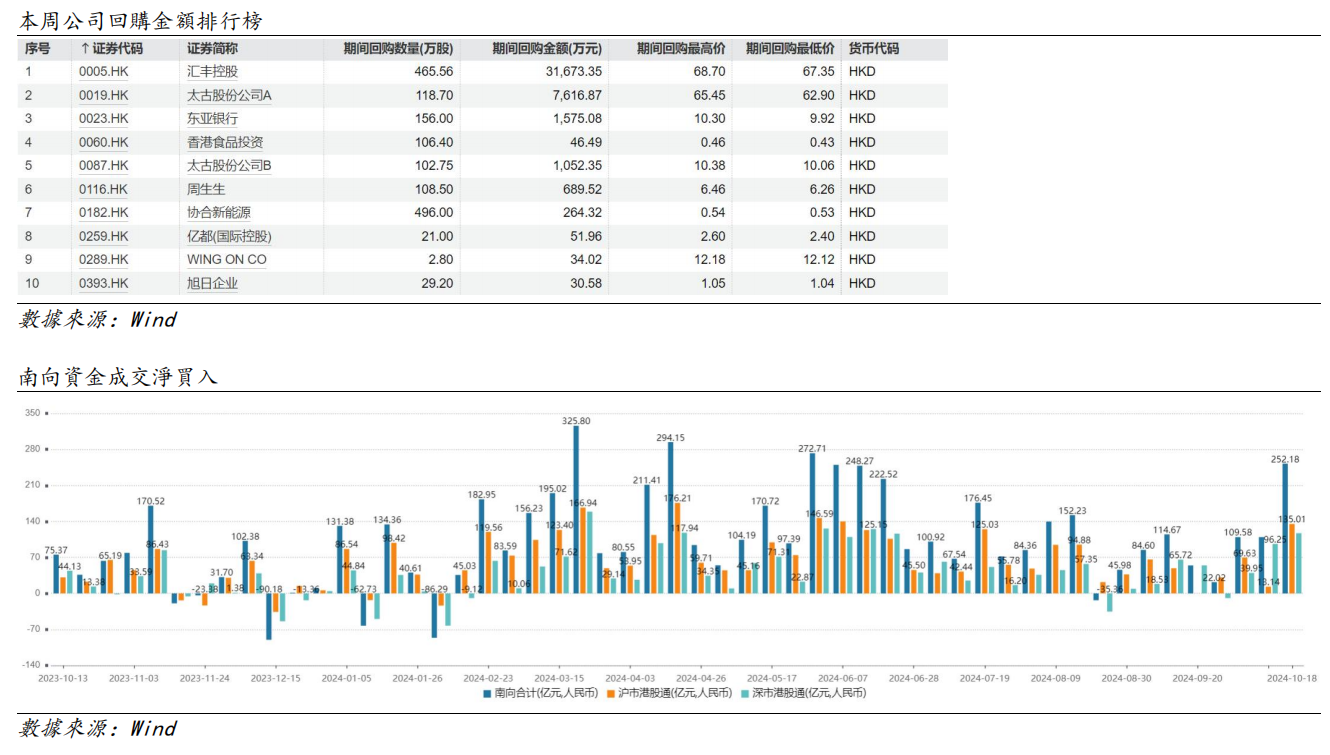Select the 汇丰控股 name cell
1330x755 pixels.
[213, 72]
